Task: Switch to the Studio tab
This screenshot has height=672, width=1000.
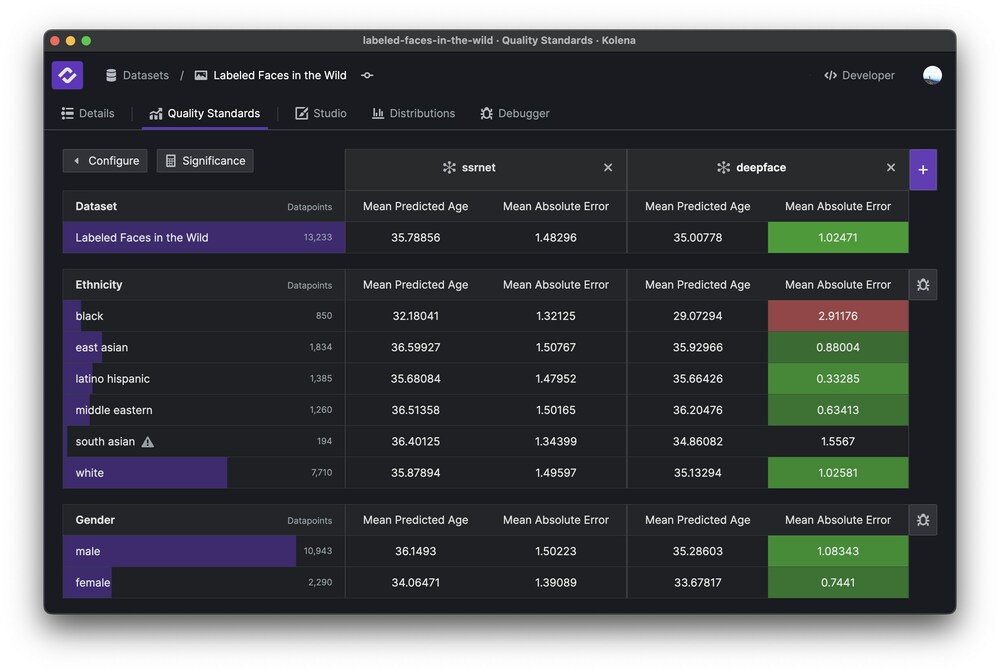Action: 320,113
